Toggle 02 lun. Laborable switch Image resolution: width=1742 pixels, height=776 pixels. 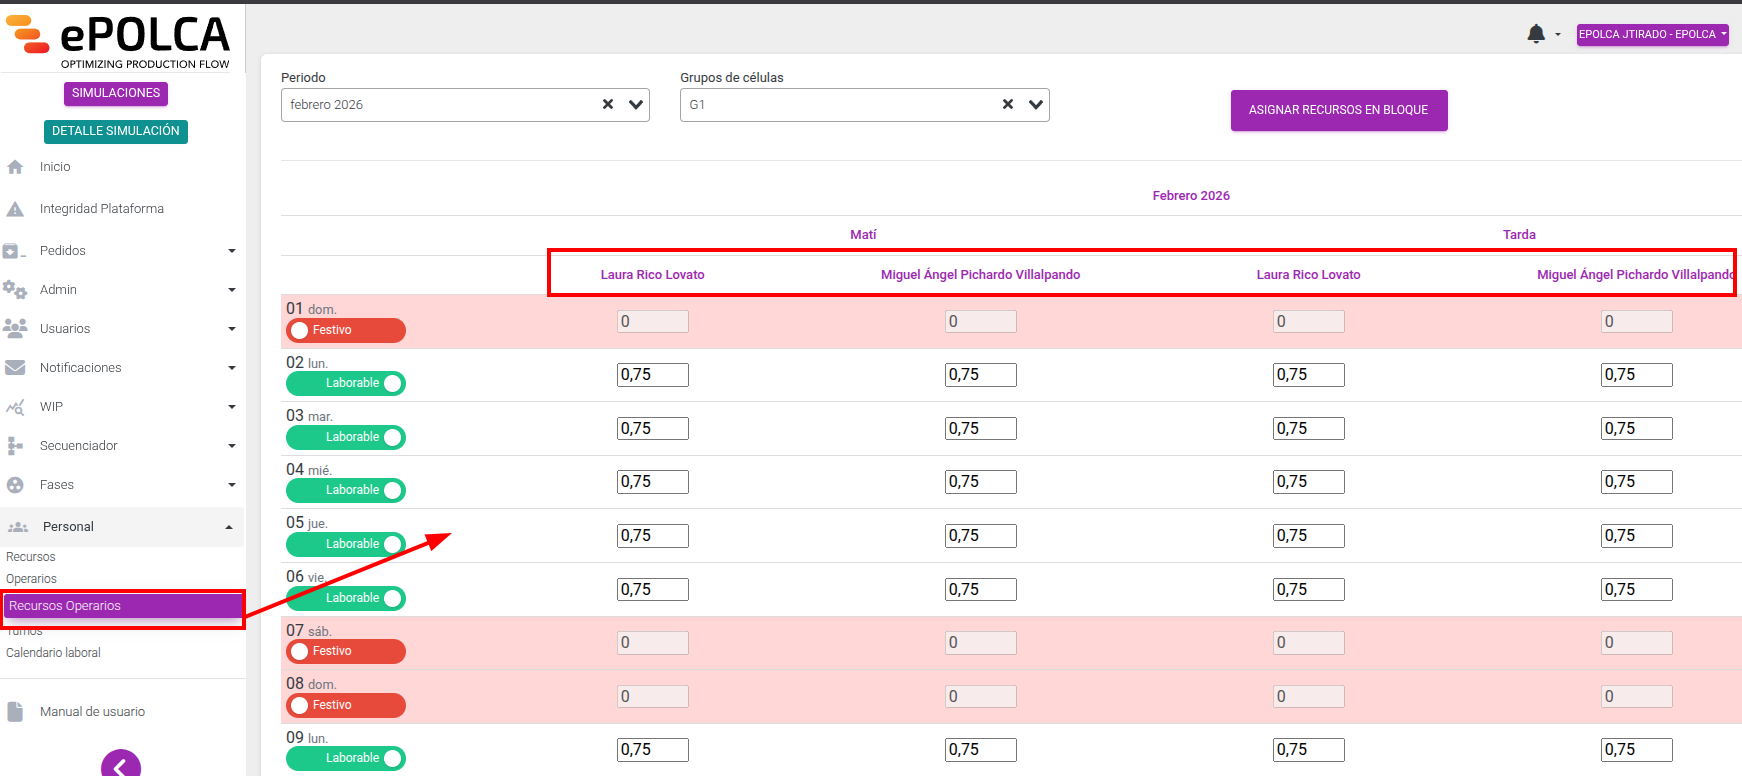point(346,383)
